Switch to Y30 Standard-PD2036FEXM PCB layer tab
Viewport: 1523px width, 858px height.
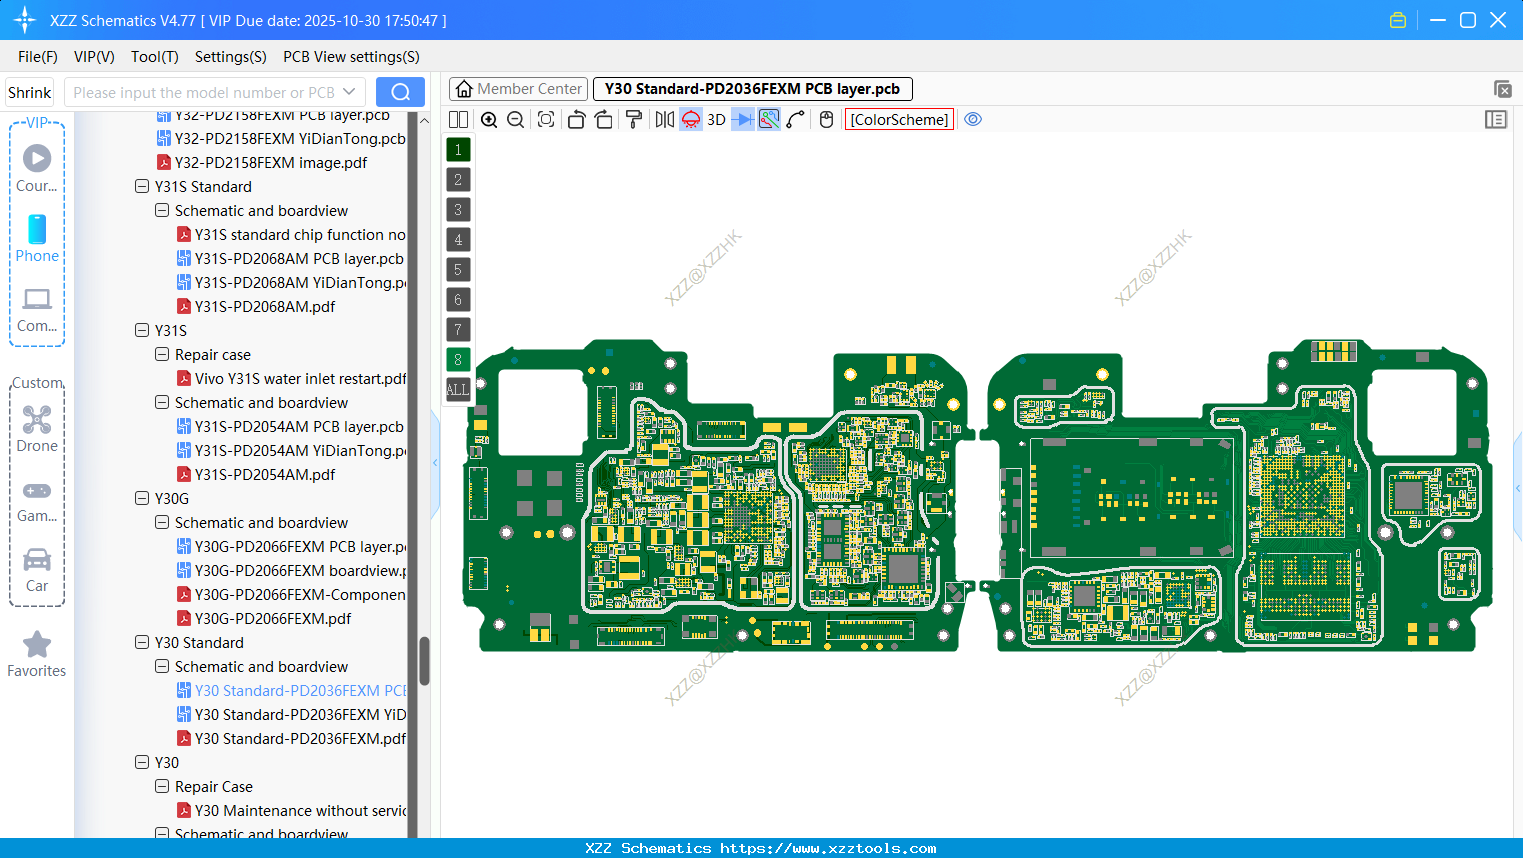[x=752, y=88]
